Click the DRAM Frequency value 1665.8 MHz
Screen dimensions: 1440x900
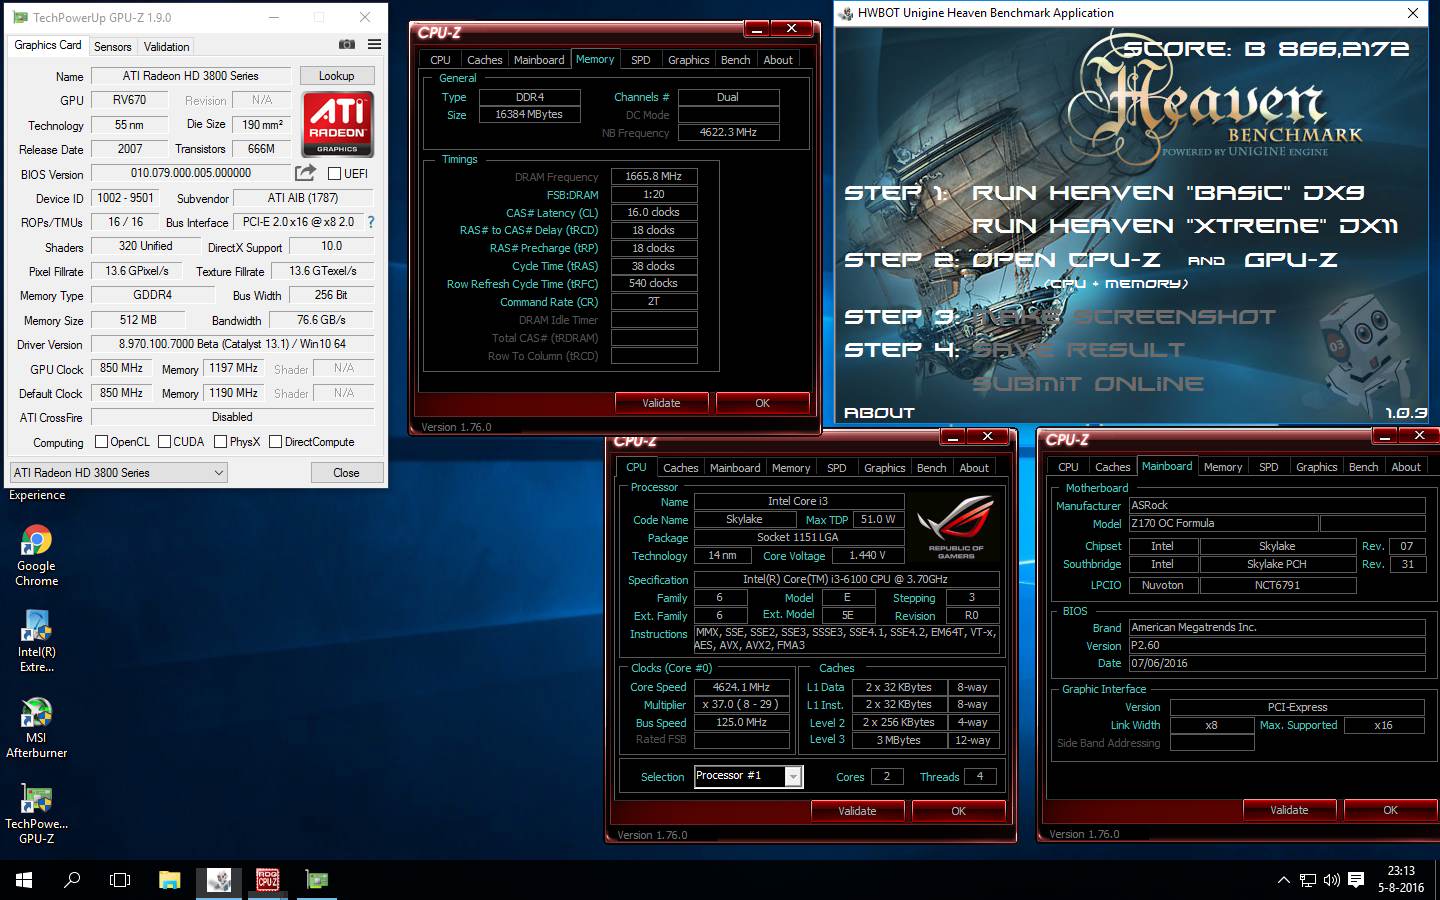(654, 176)
